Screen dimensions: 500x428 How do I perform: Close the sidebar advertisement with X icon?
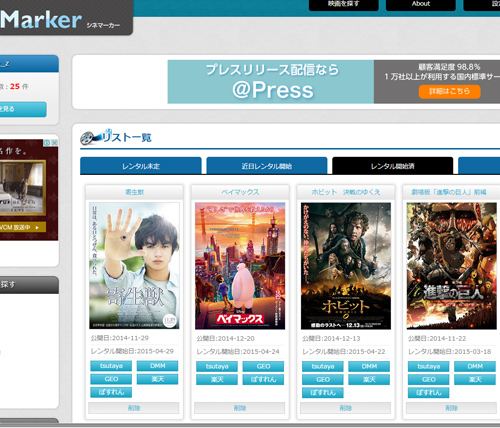[54, 143]
